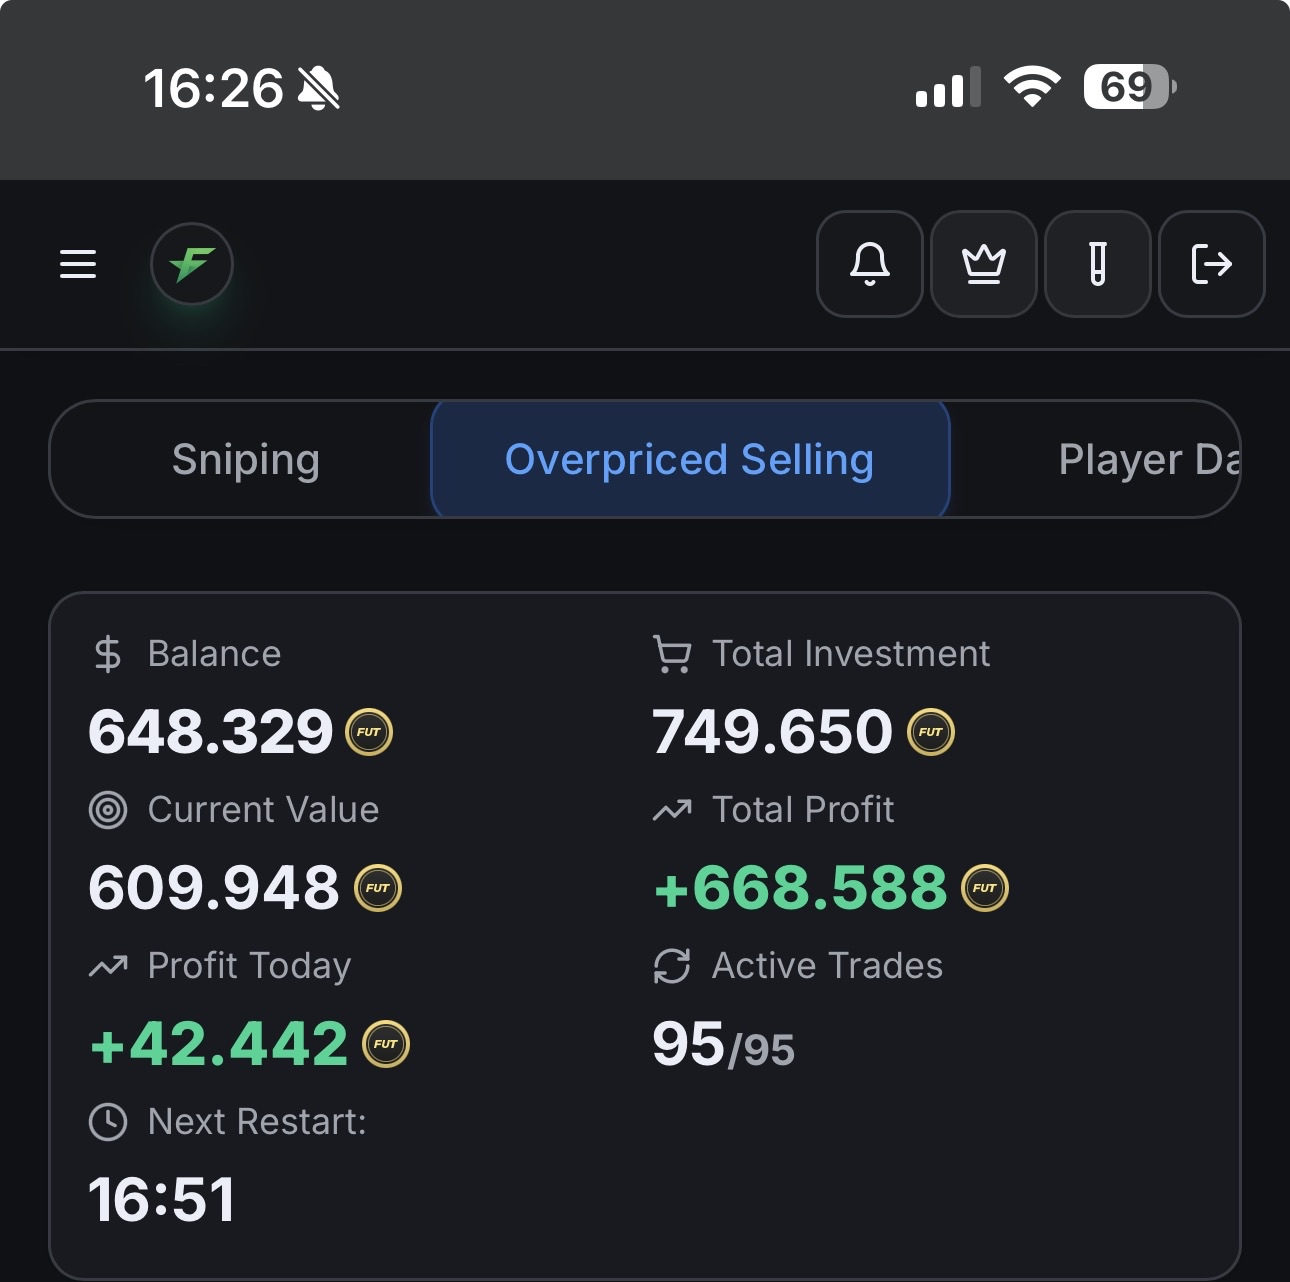Click the coin icon beside Balance

(369, 732)
